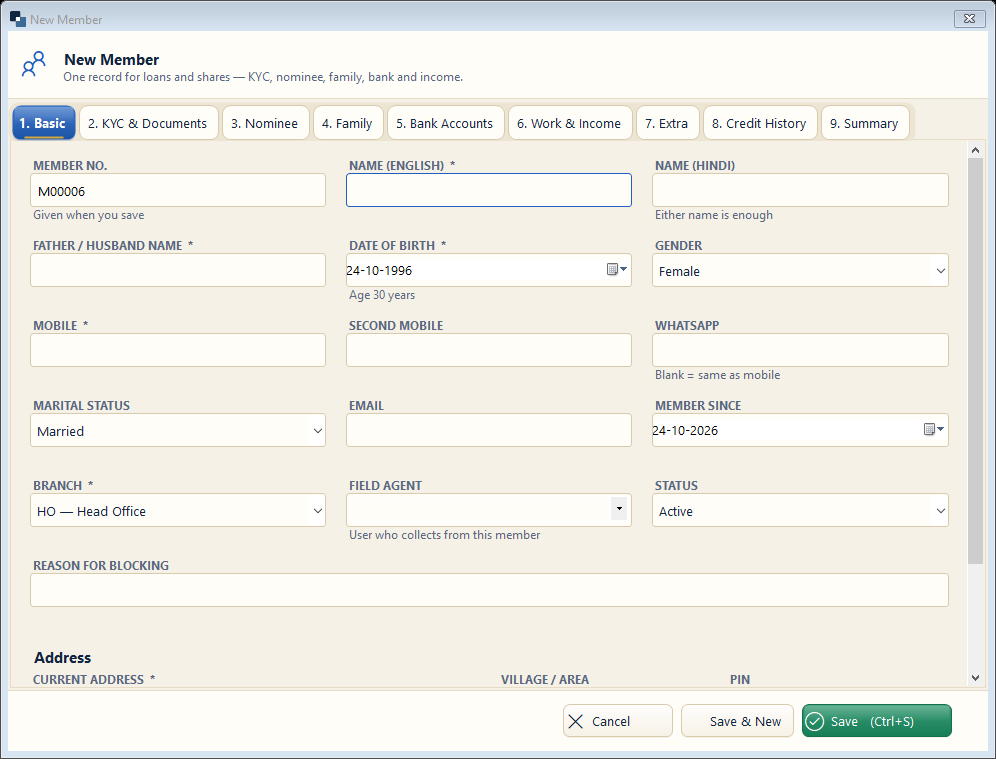Select the Bank Accounts tab
996x759 pixels.
445,123
